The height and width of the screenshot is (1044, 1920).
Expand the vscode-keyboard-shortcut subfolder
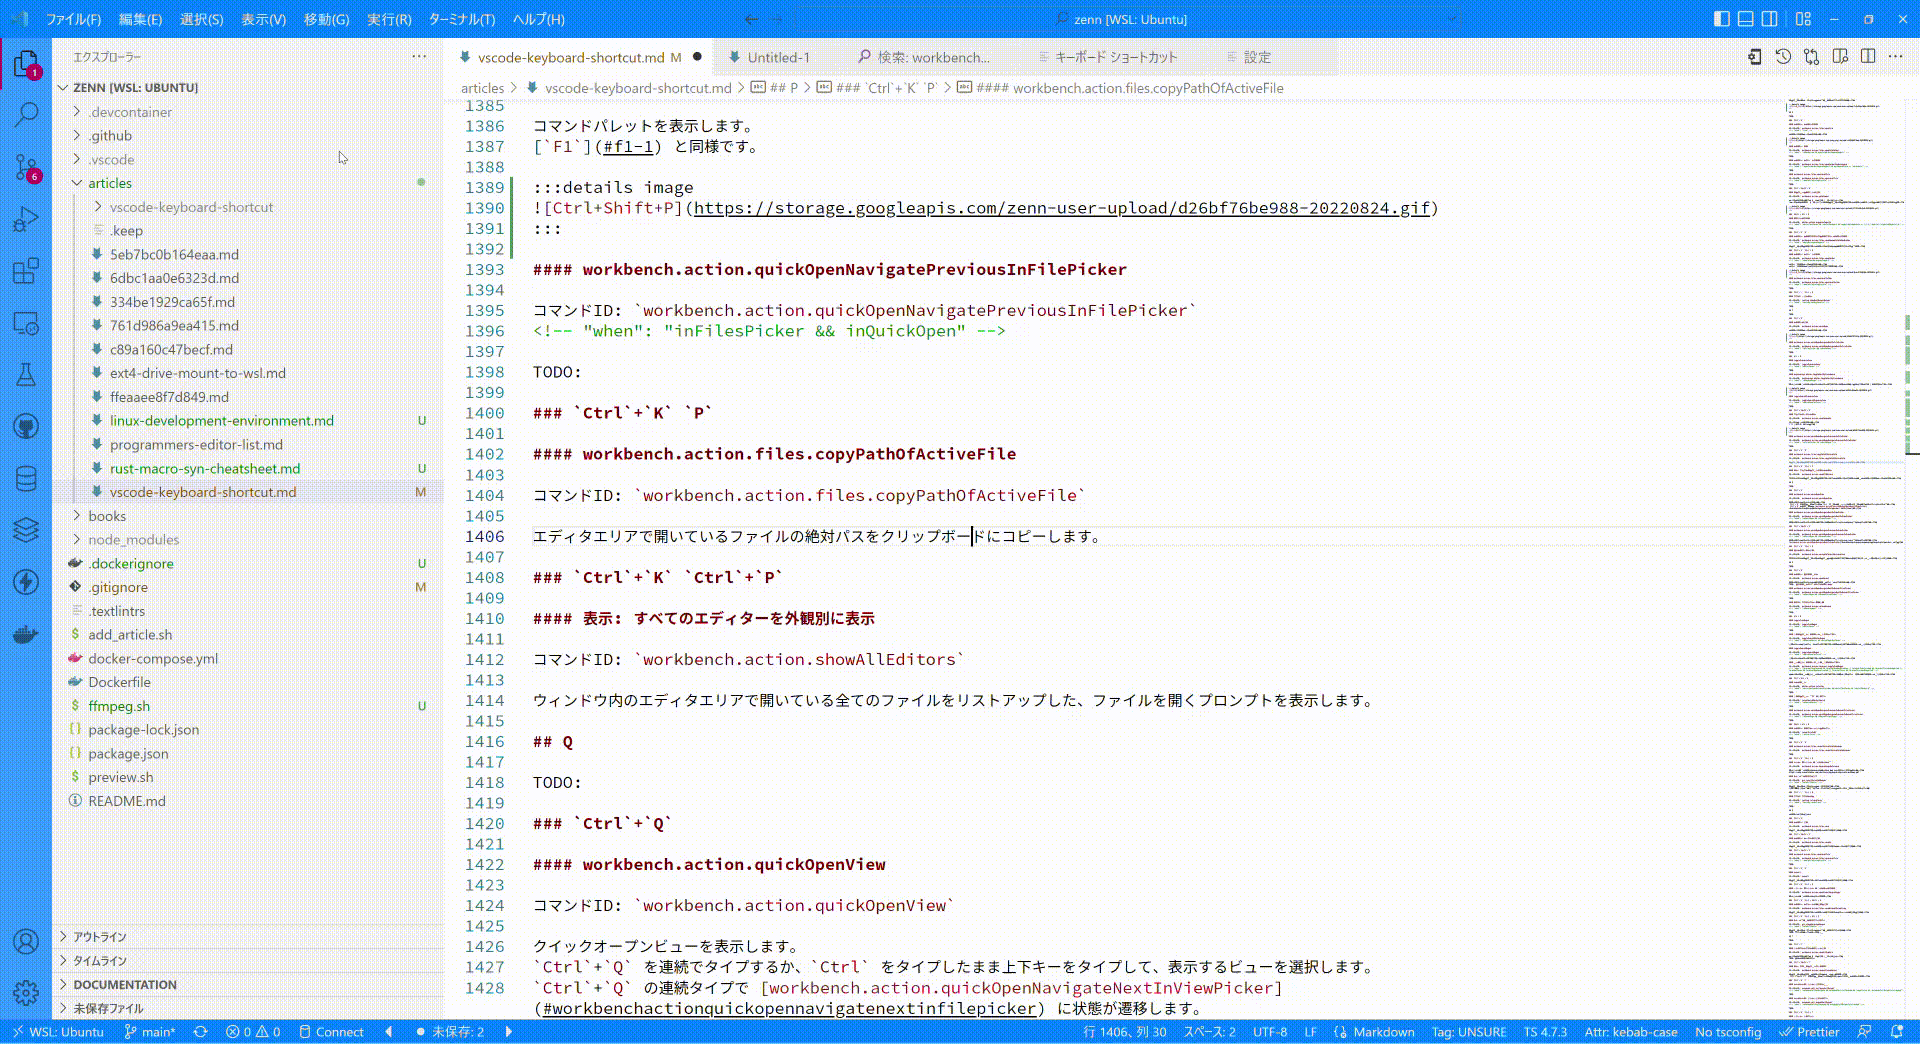tap(248, 207)
